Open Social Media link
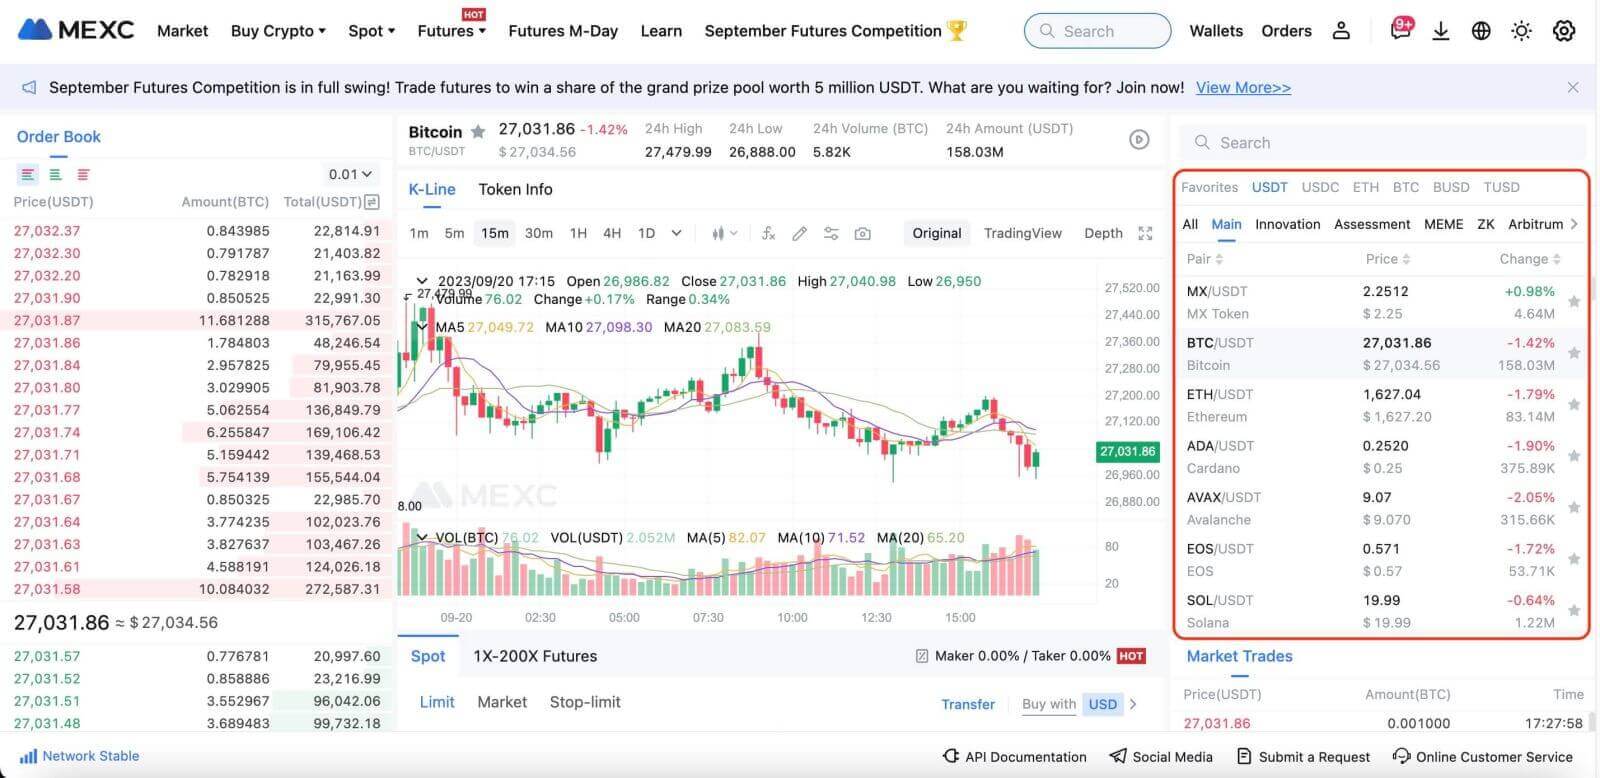The image size is (1600, 778). (x=1161, y=757)
